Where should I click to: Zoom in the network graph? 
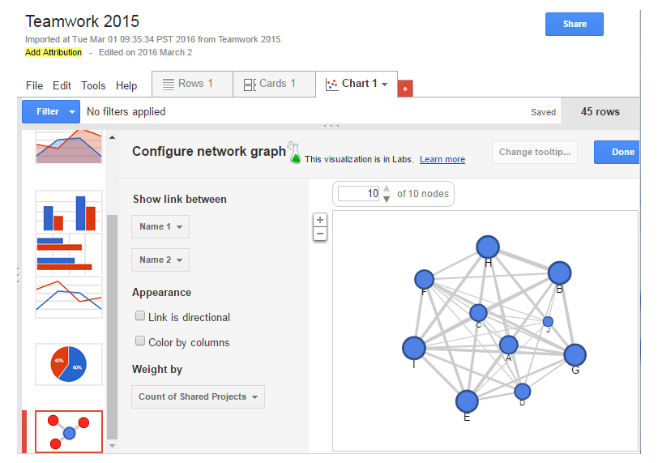click(x=320, y=220)
